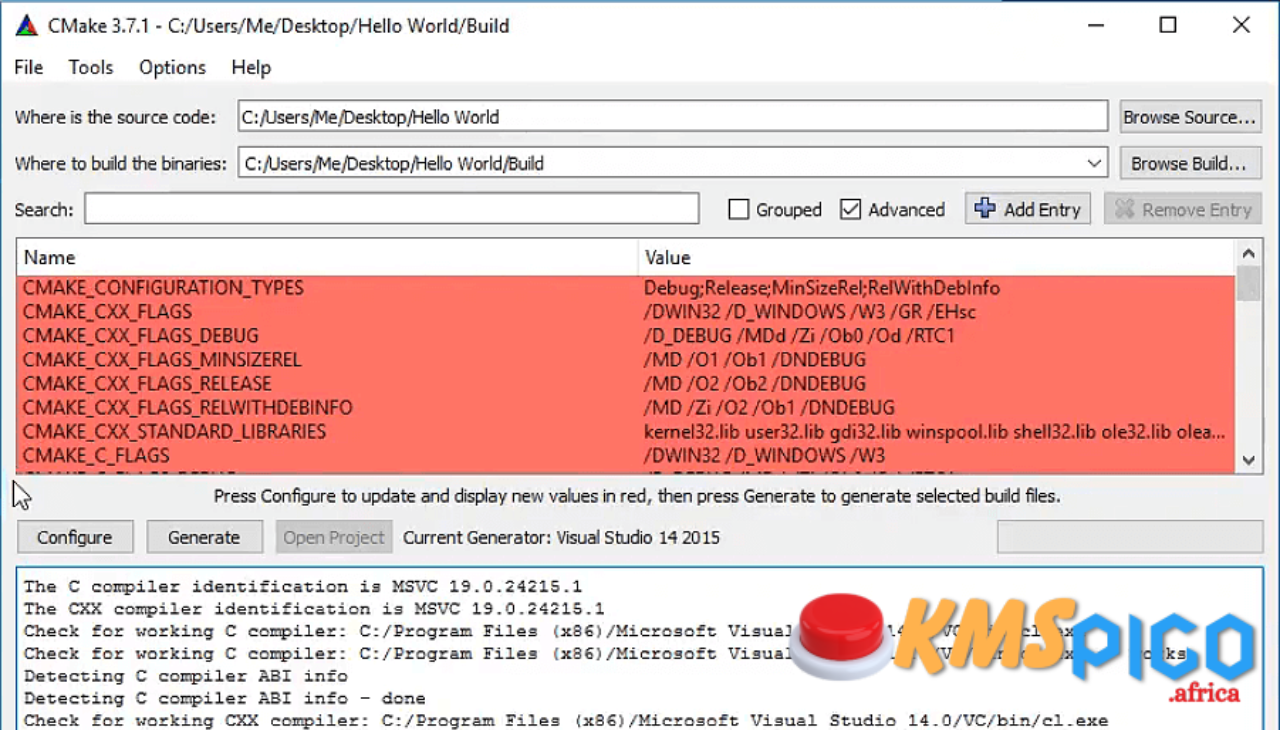Viewport: 1280px width, 730px height.
Task: Maximize the CMake window
Action: (x=1168, y=26)
